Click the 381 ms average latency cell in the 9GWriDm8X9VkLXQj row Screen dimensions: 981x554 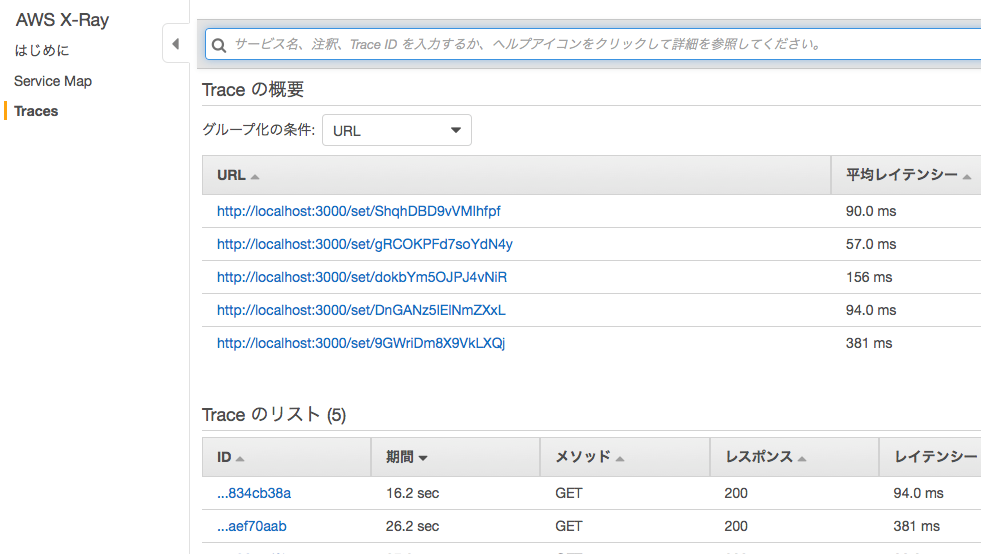pos(869,343)
